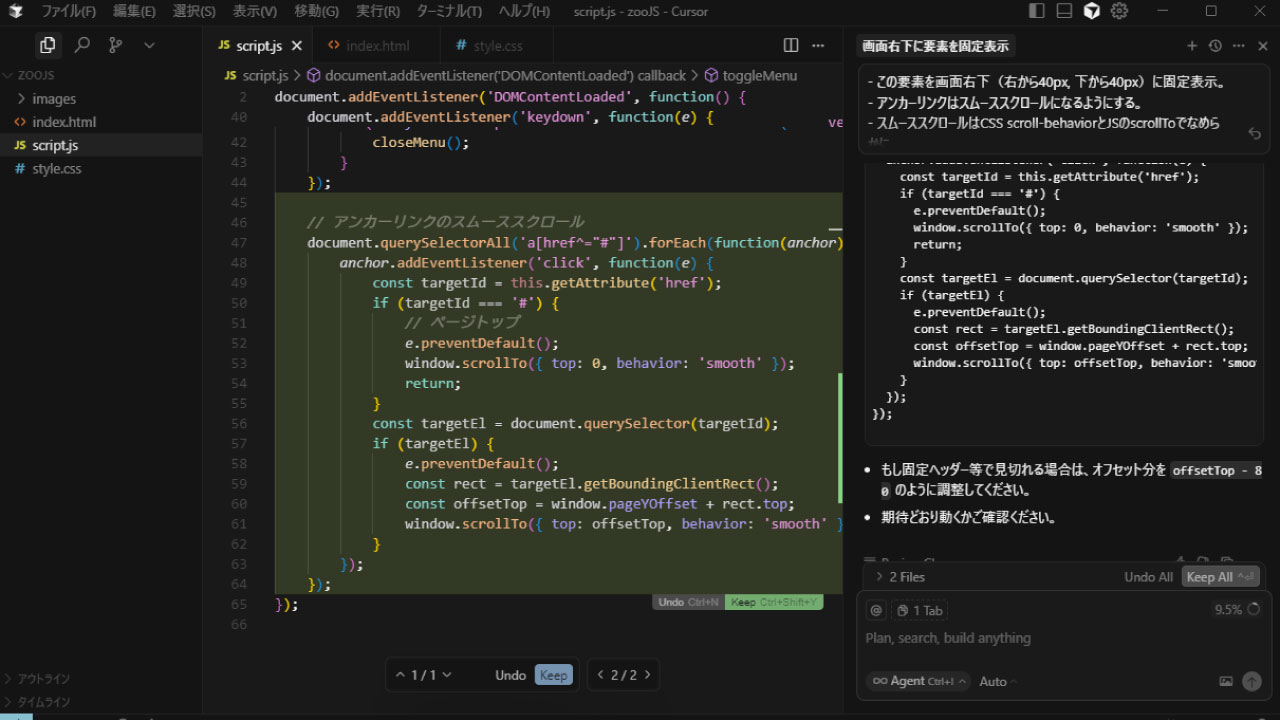Start a new chat with plus icon
The width and height of the screenshot is (1280, 720).
[x=1191, y=46]
